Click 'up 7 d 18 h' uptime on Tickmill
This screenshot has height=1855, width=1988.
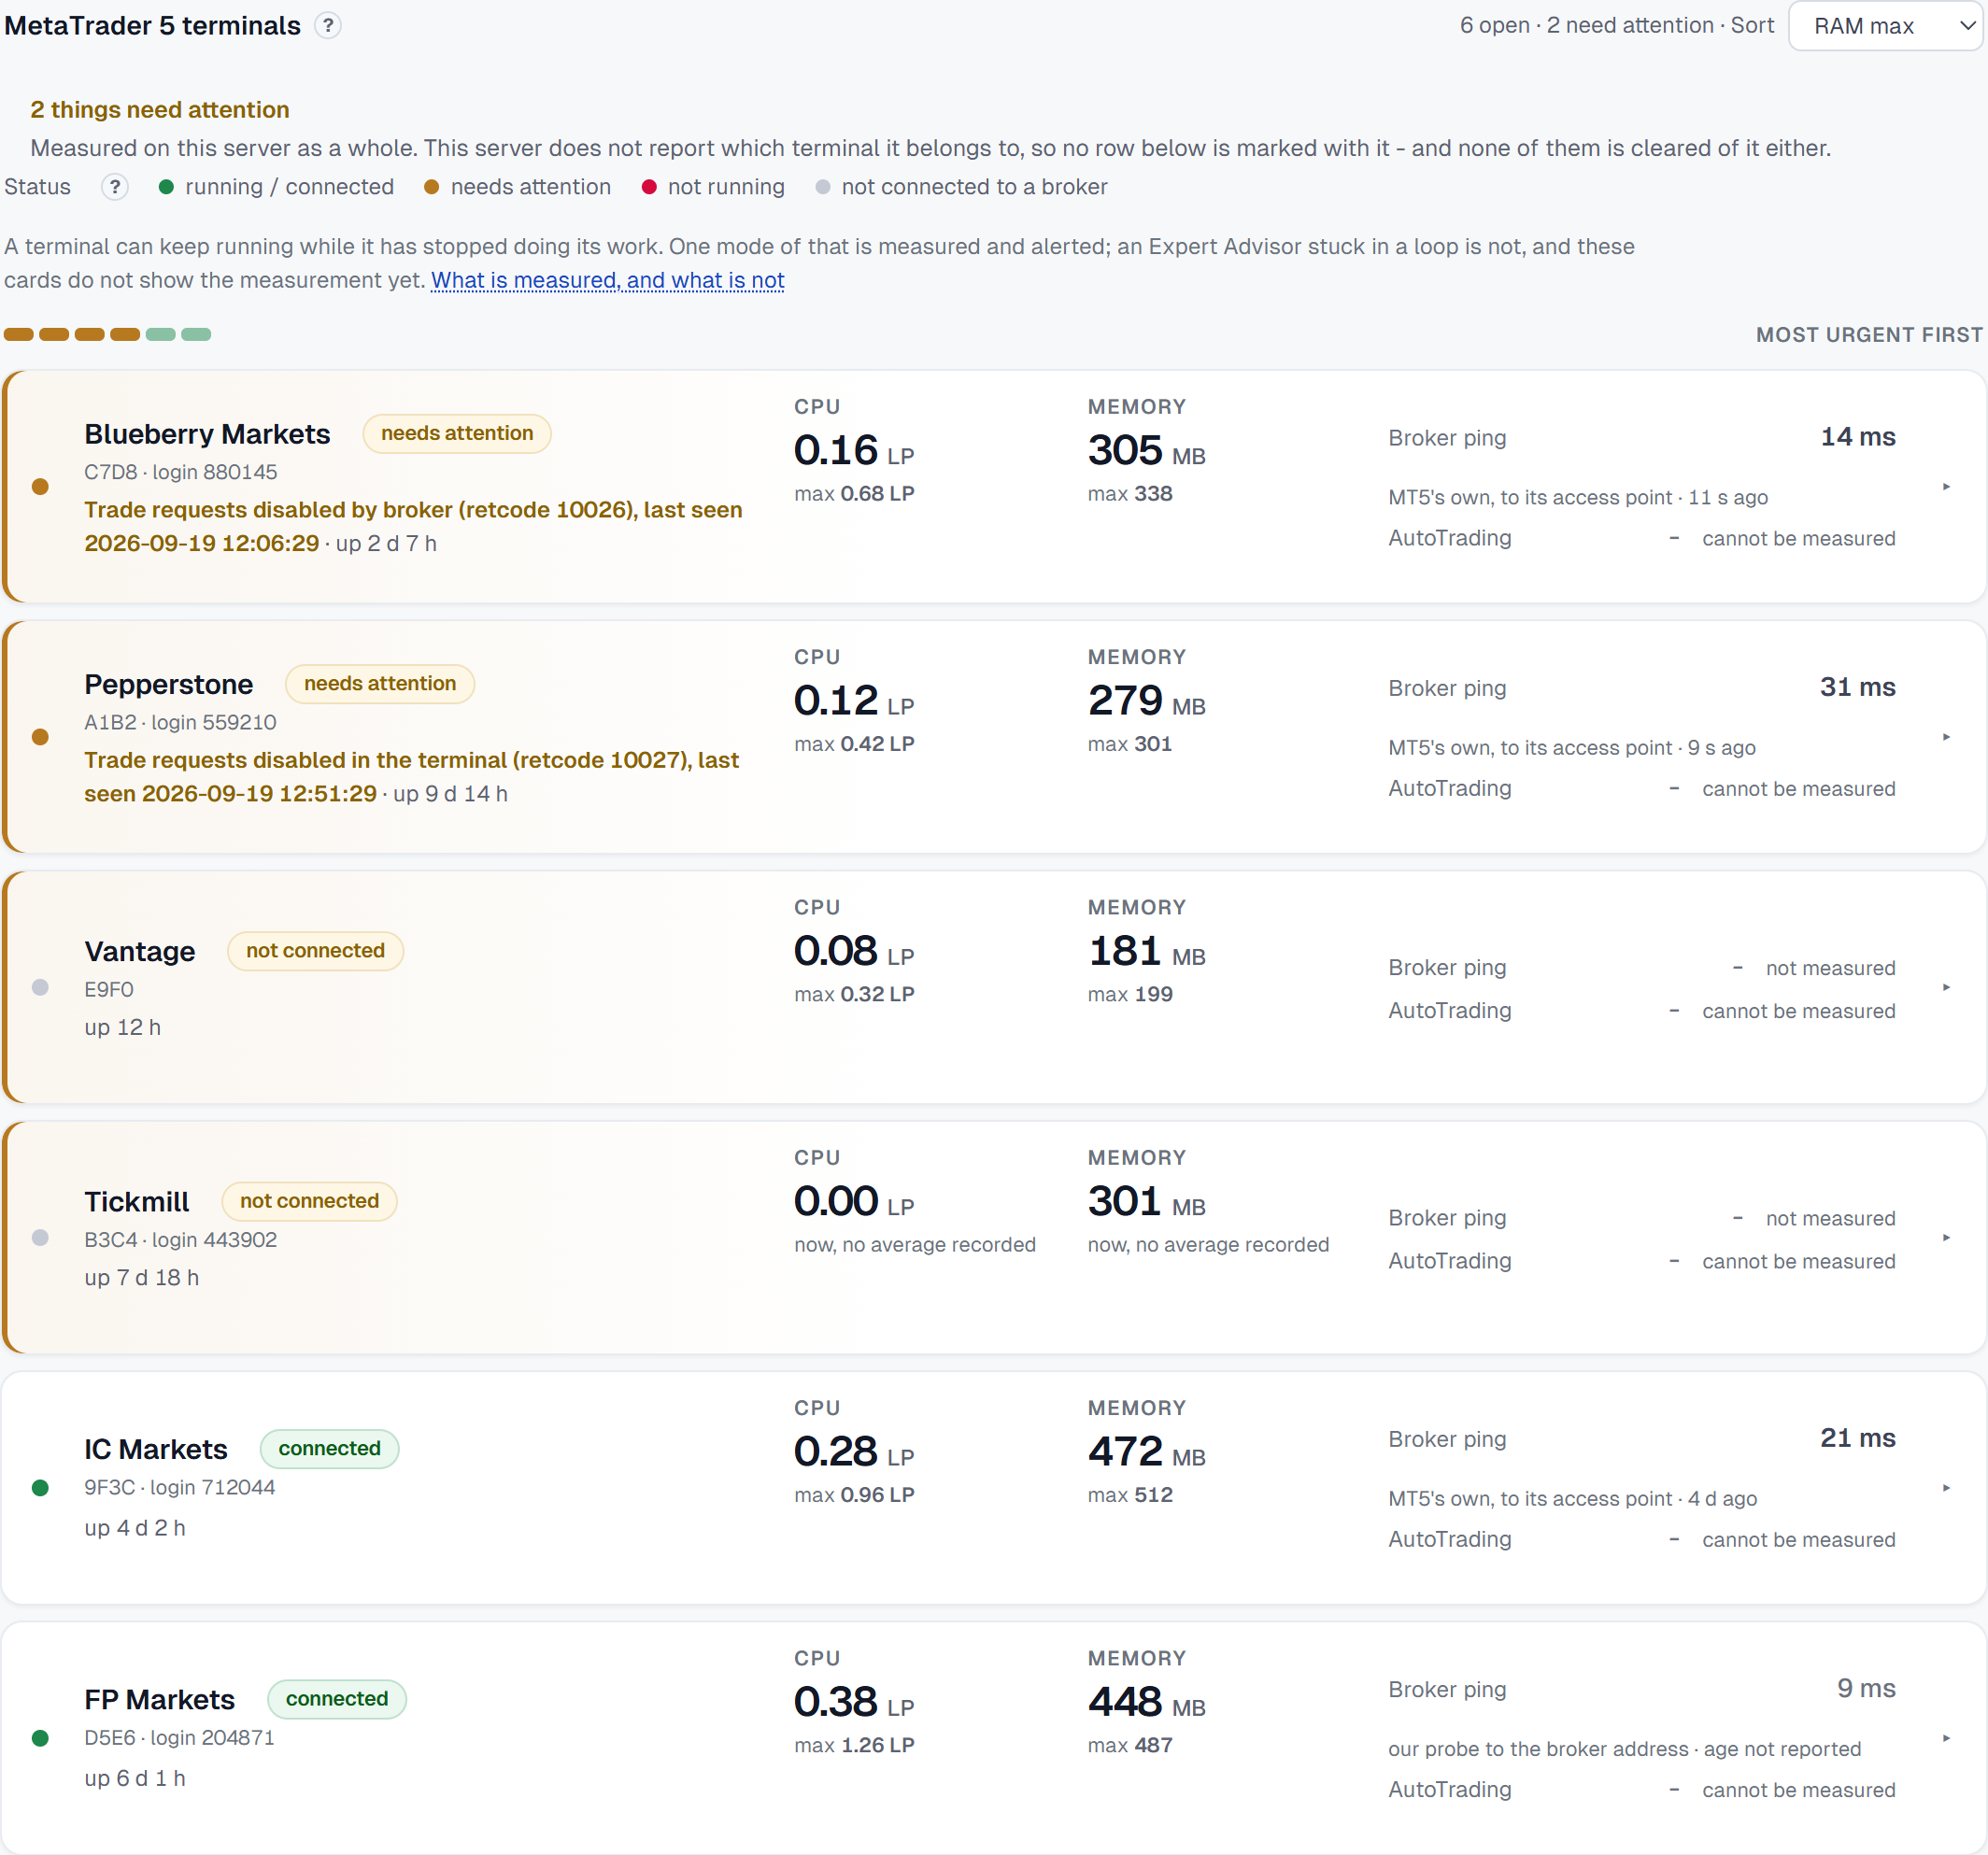click(x=141, y=1278)
